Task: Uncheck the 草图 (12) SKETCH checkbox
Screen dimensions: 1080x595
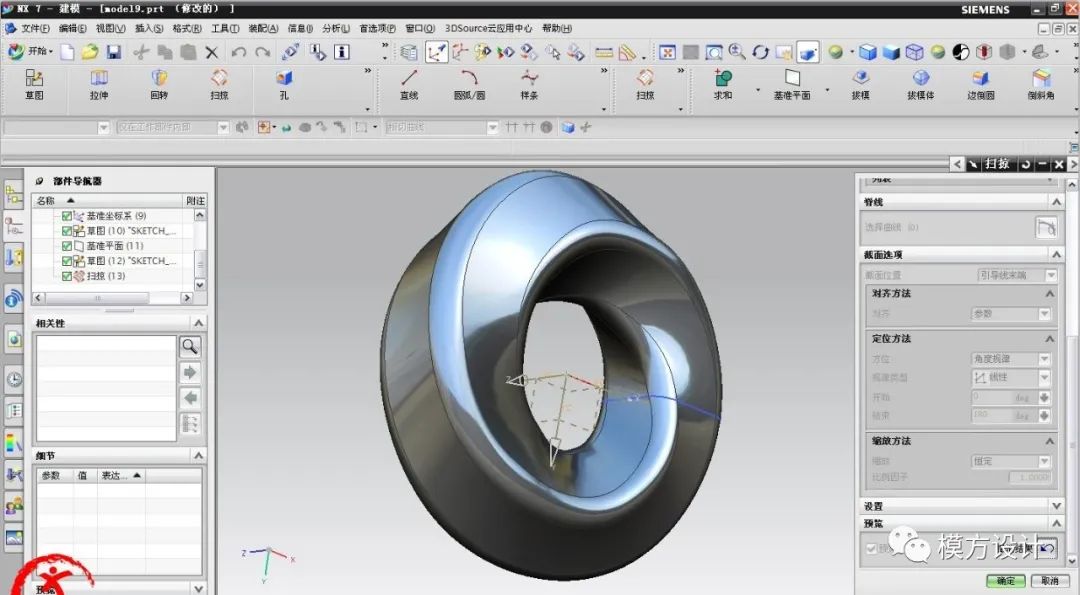Action: click(x=67, y=261)
